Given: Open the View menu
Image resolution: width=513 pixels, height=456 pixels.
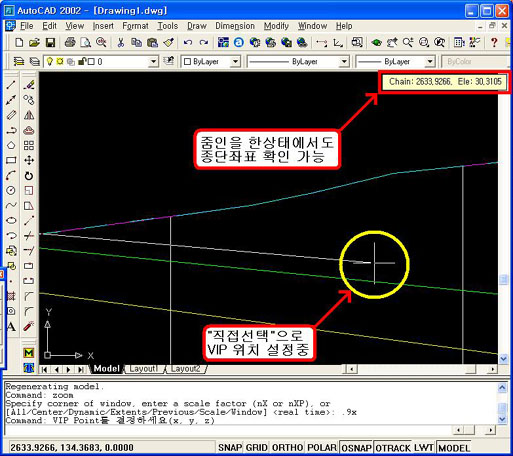Looking at the screenshot, I should pos(74,26).
